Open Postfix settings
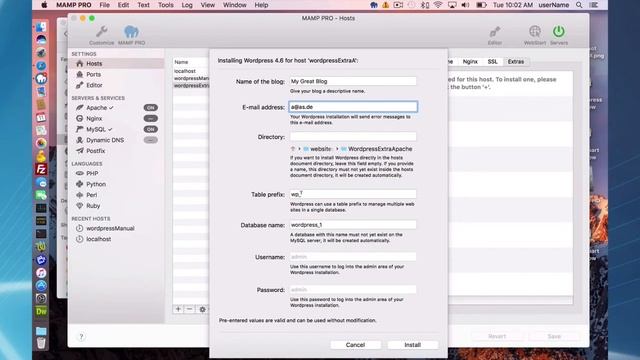The height and width of the screenshot is (360, 640). click(96, 151)
